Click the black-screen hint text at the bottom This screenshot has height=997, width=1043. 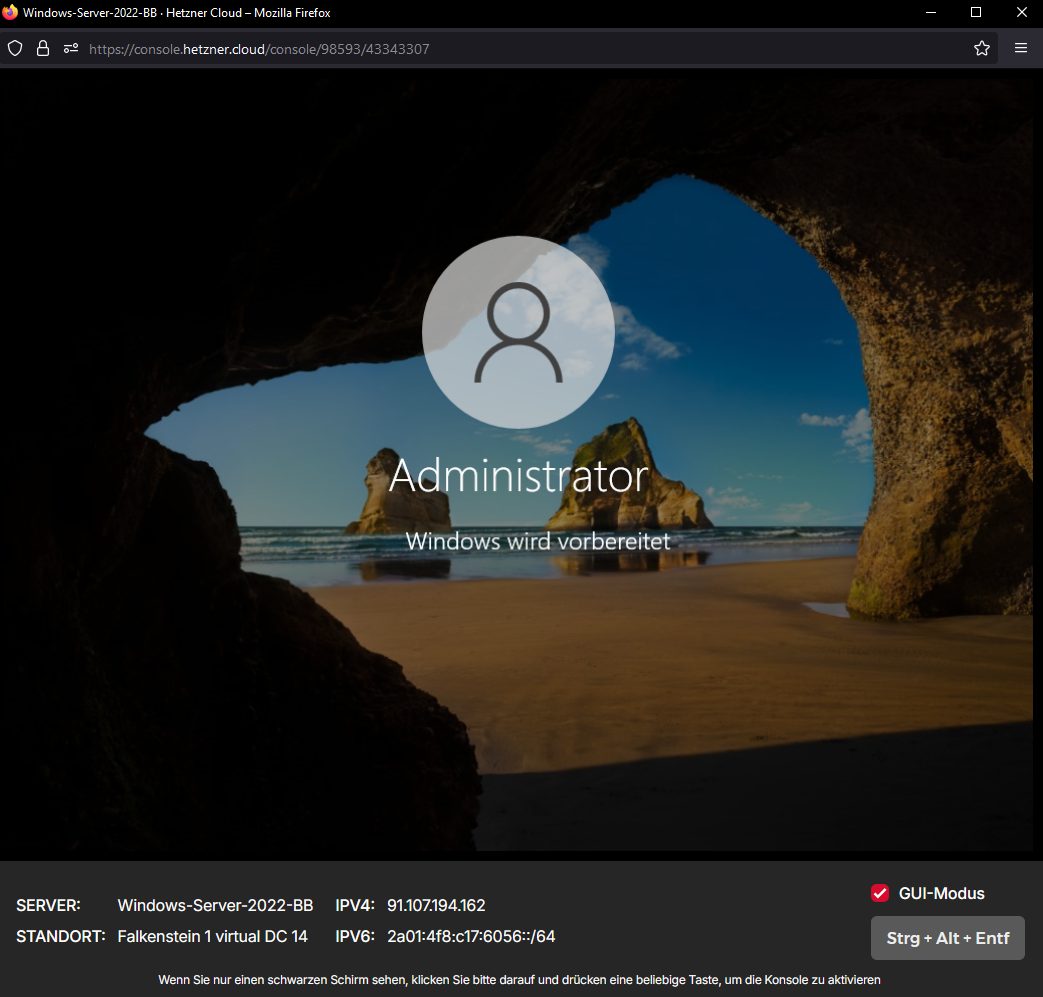click(x=521, y=980)
